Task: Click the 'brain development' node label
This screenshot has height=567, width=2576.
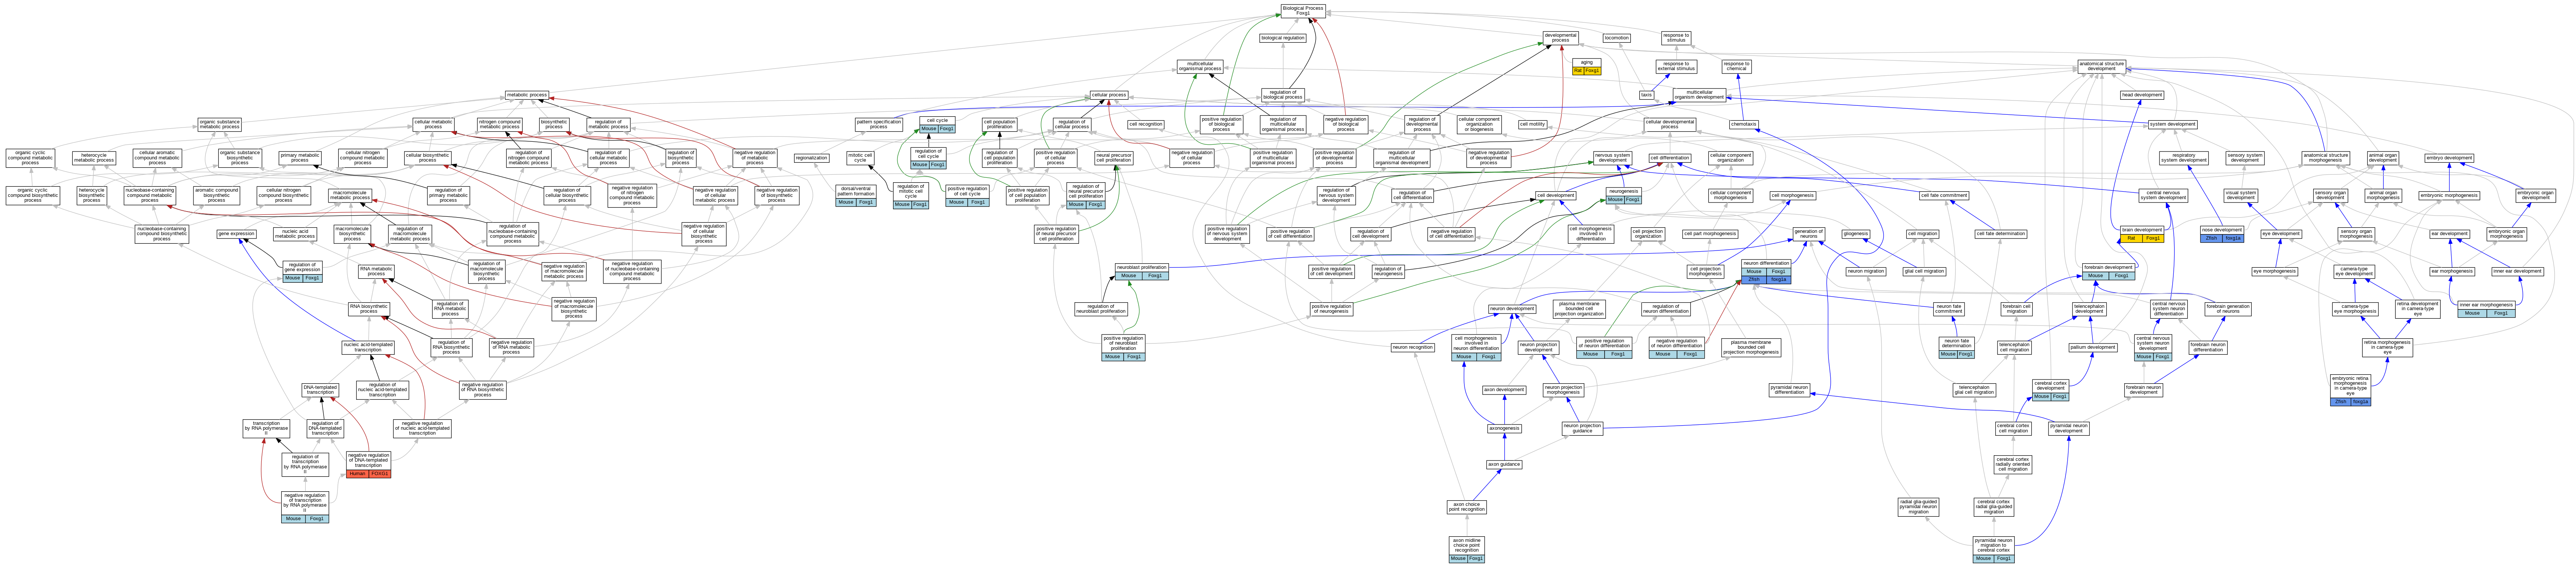Action: [2142, 230]
